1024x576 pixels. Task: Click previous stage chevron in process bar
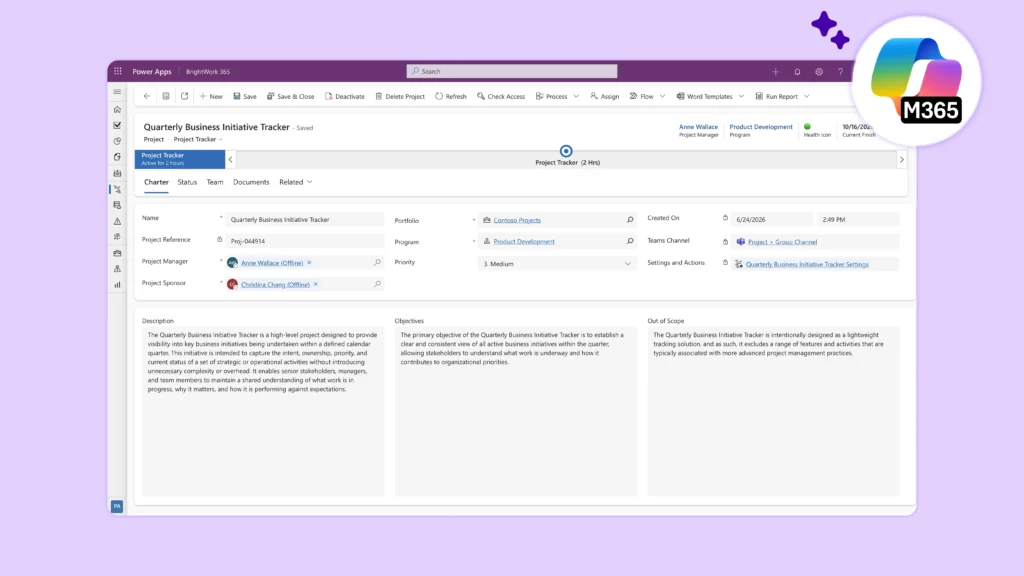(x=231, y=159)
